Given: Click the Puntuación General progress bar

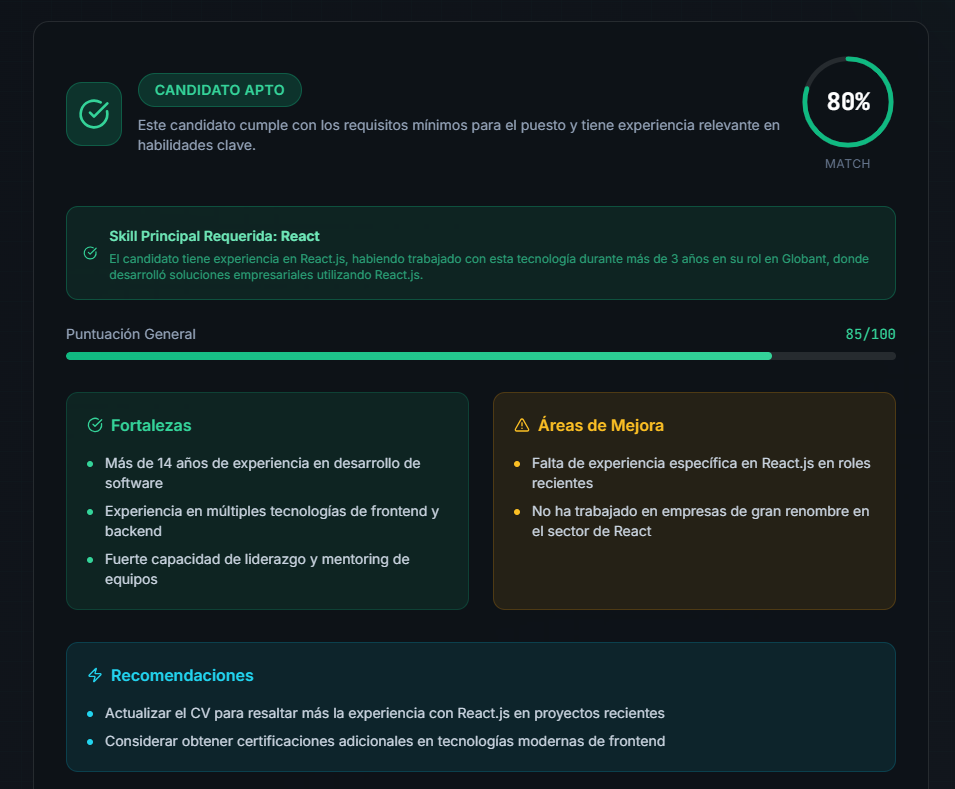Looking at the screenshot, I should 481,355.
